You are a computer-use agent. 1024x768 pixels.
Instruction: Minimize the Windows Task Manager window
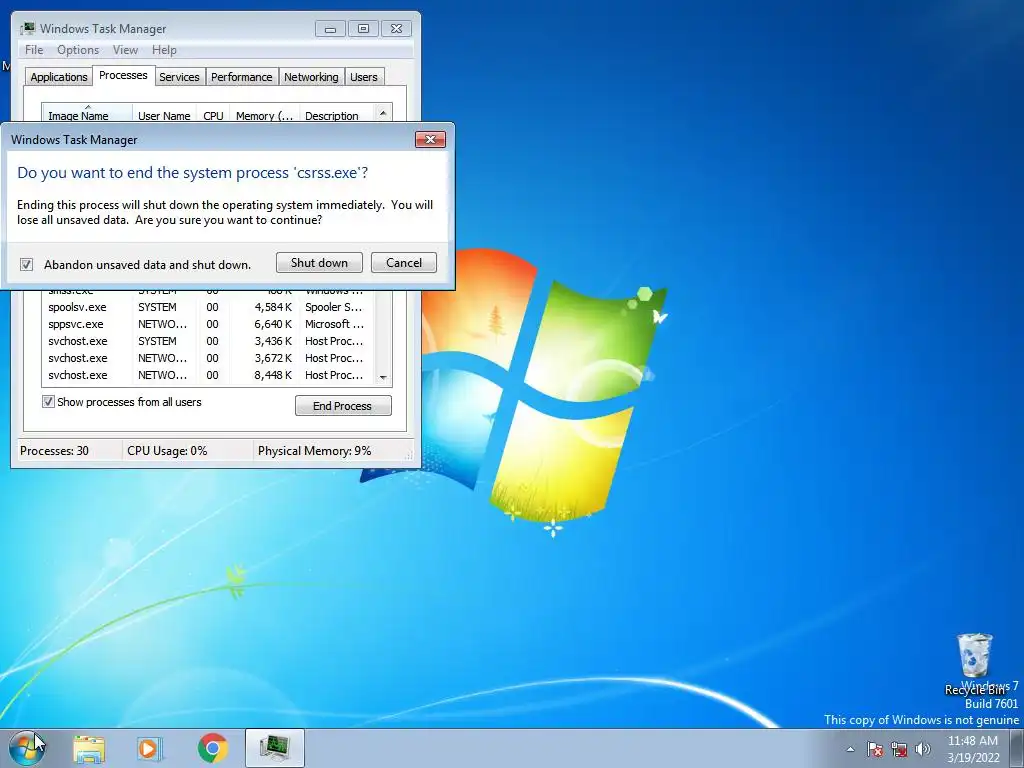pos(330,29)
